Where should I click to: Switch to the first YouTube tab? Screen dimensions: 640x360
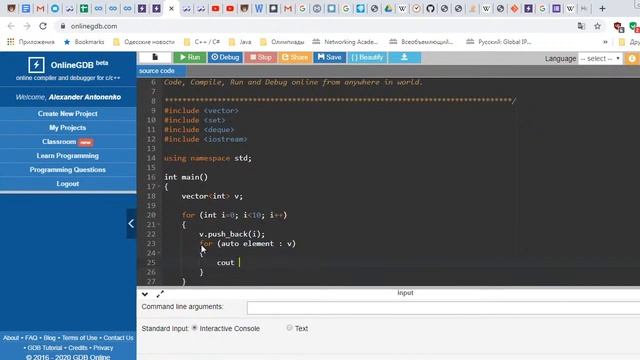point(216,8)
